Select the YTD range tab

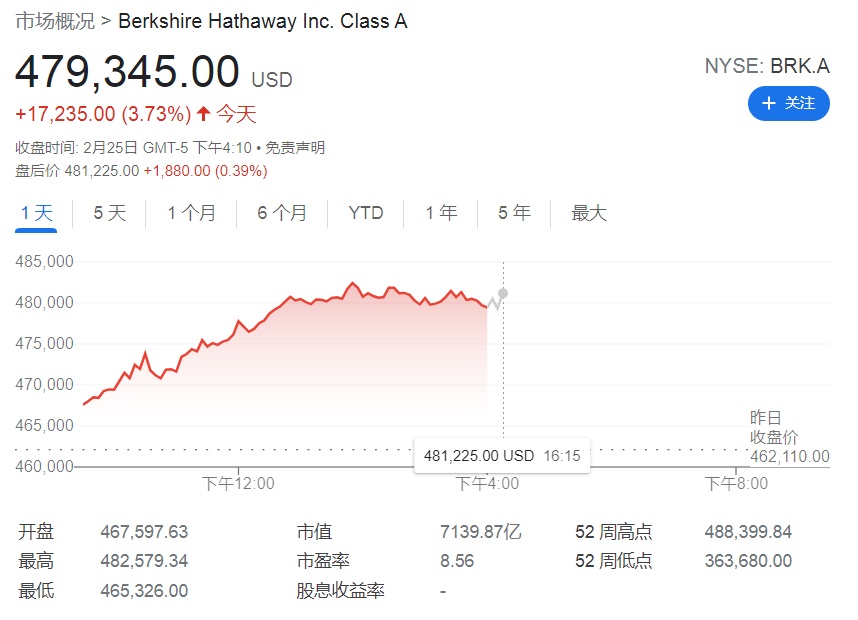tap(366, 213)
